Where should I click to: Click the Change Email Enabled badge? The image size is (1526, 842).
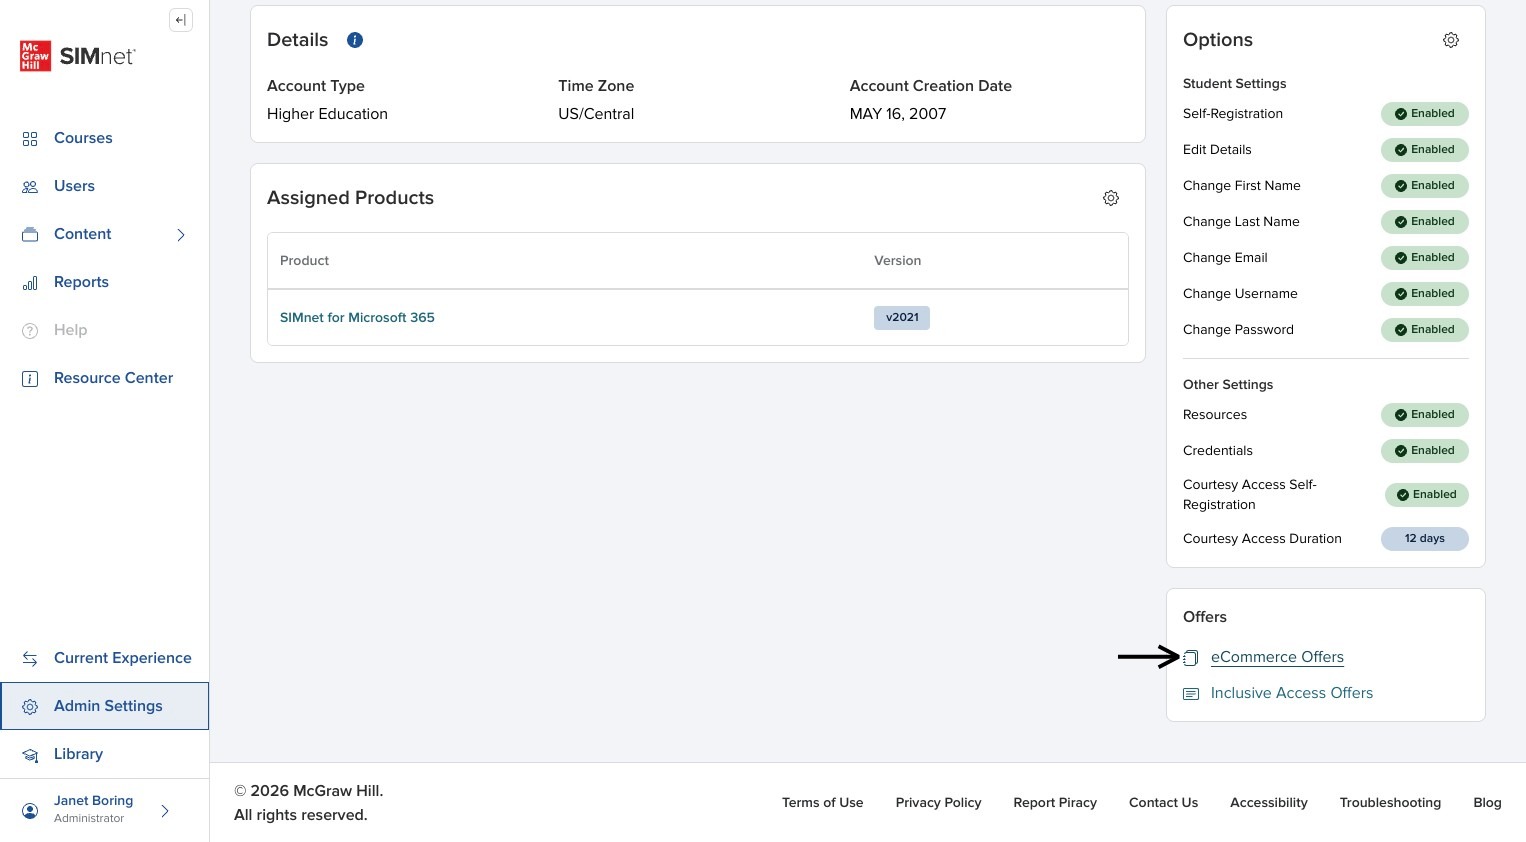point(1425,258)
